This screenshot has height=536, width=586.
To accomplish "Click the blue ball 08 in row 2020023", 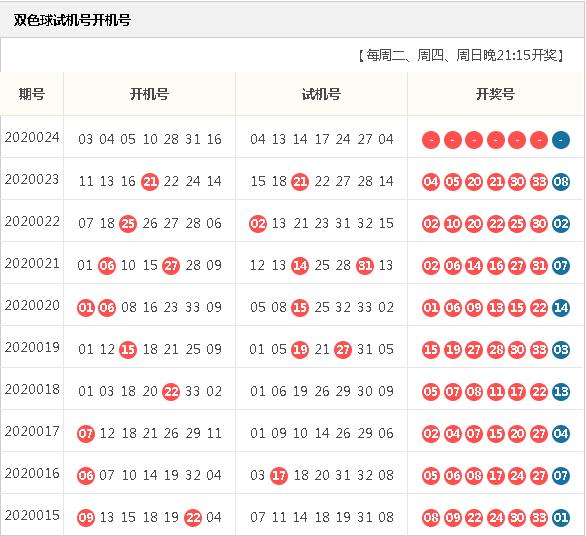I will pyautogui.click(x=561, y=182).
